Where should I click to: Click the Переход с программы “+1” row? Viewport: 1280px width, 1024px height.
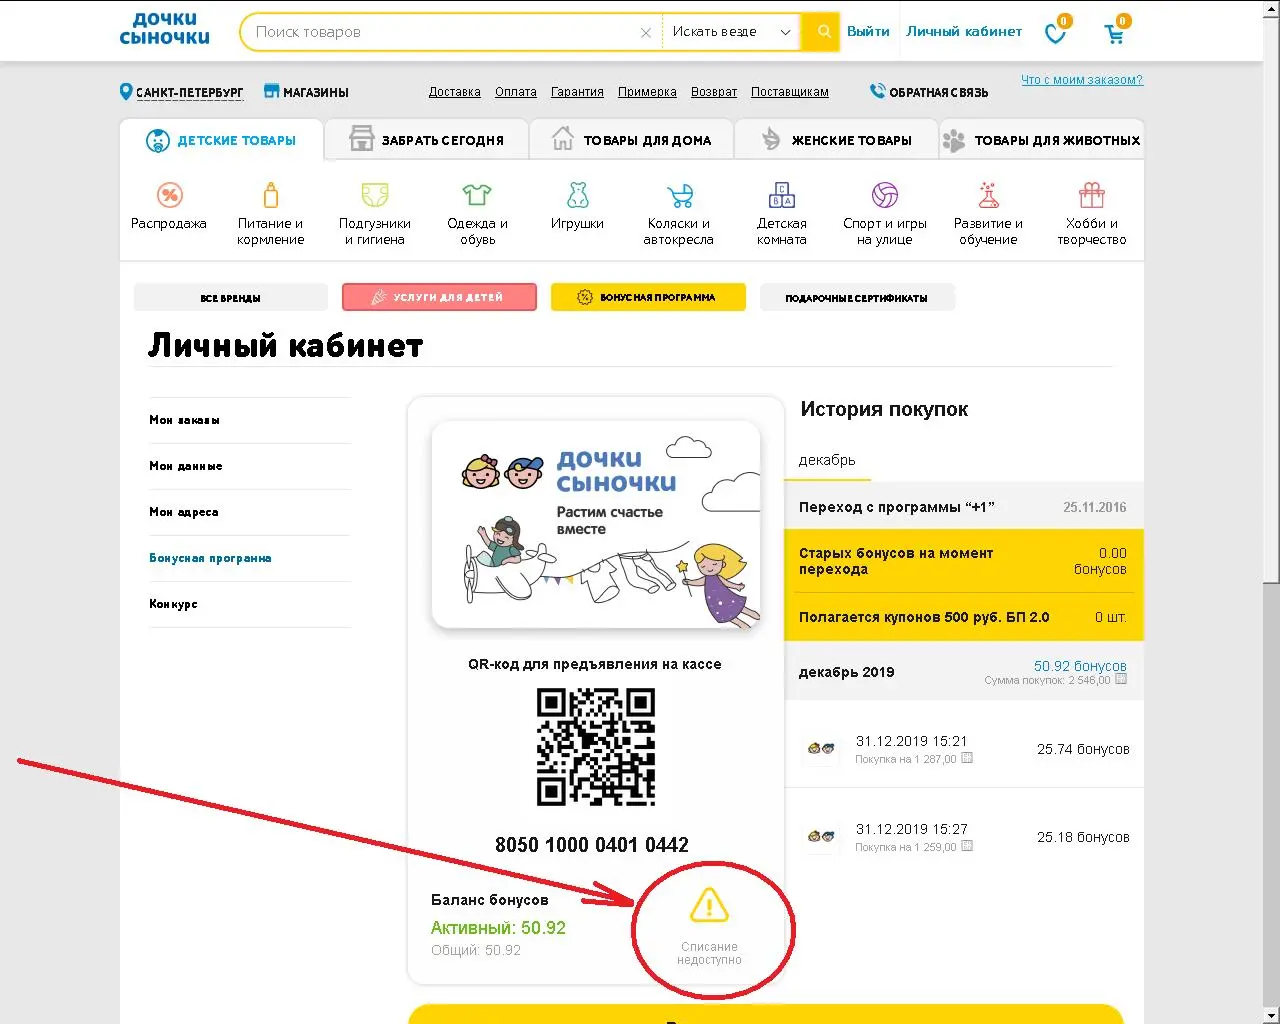point(964,507)
